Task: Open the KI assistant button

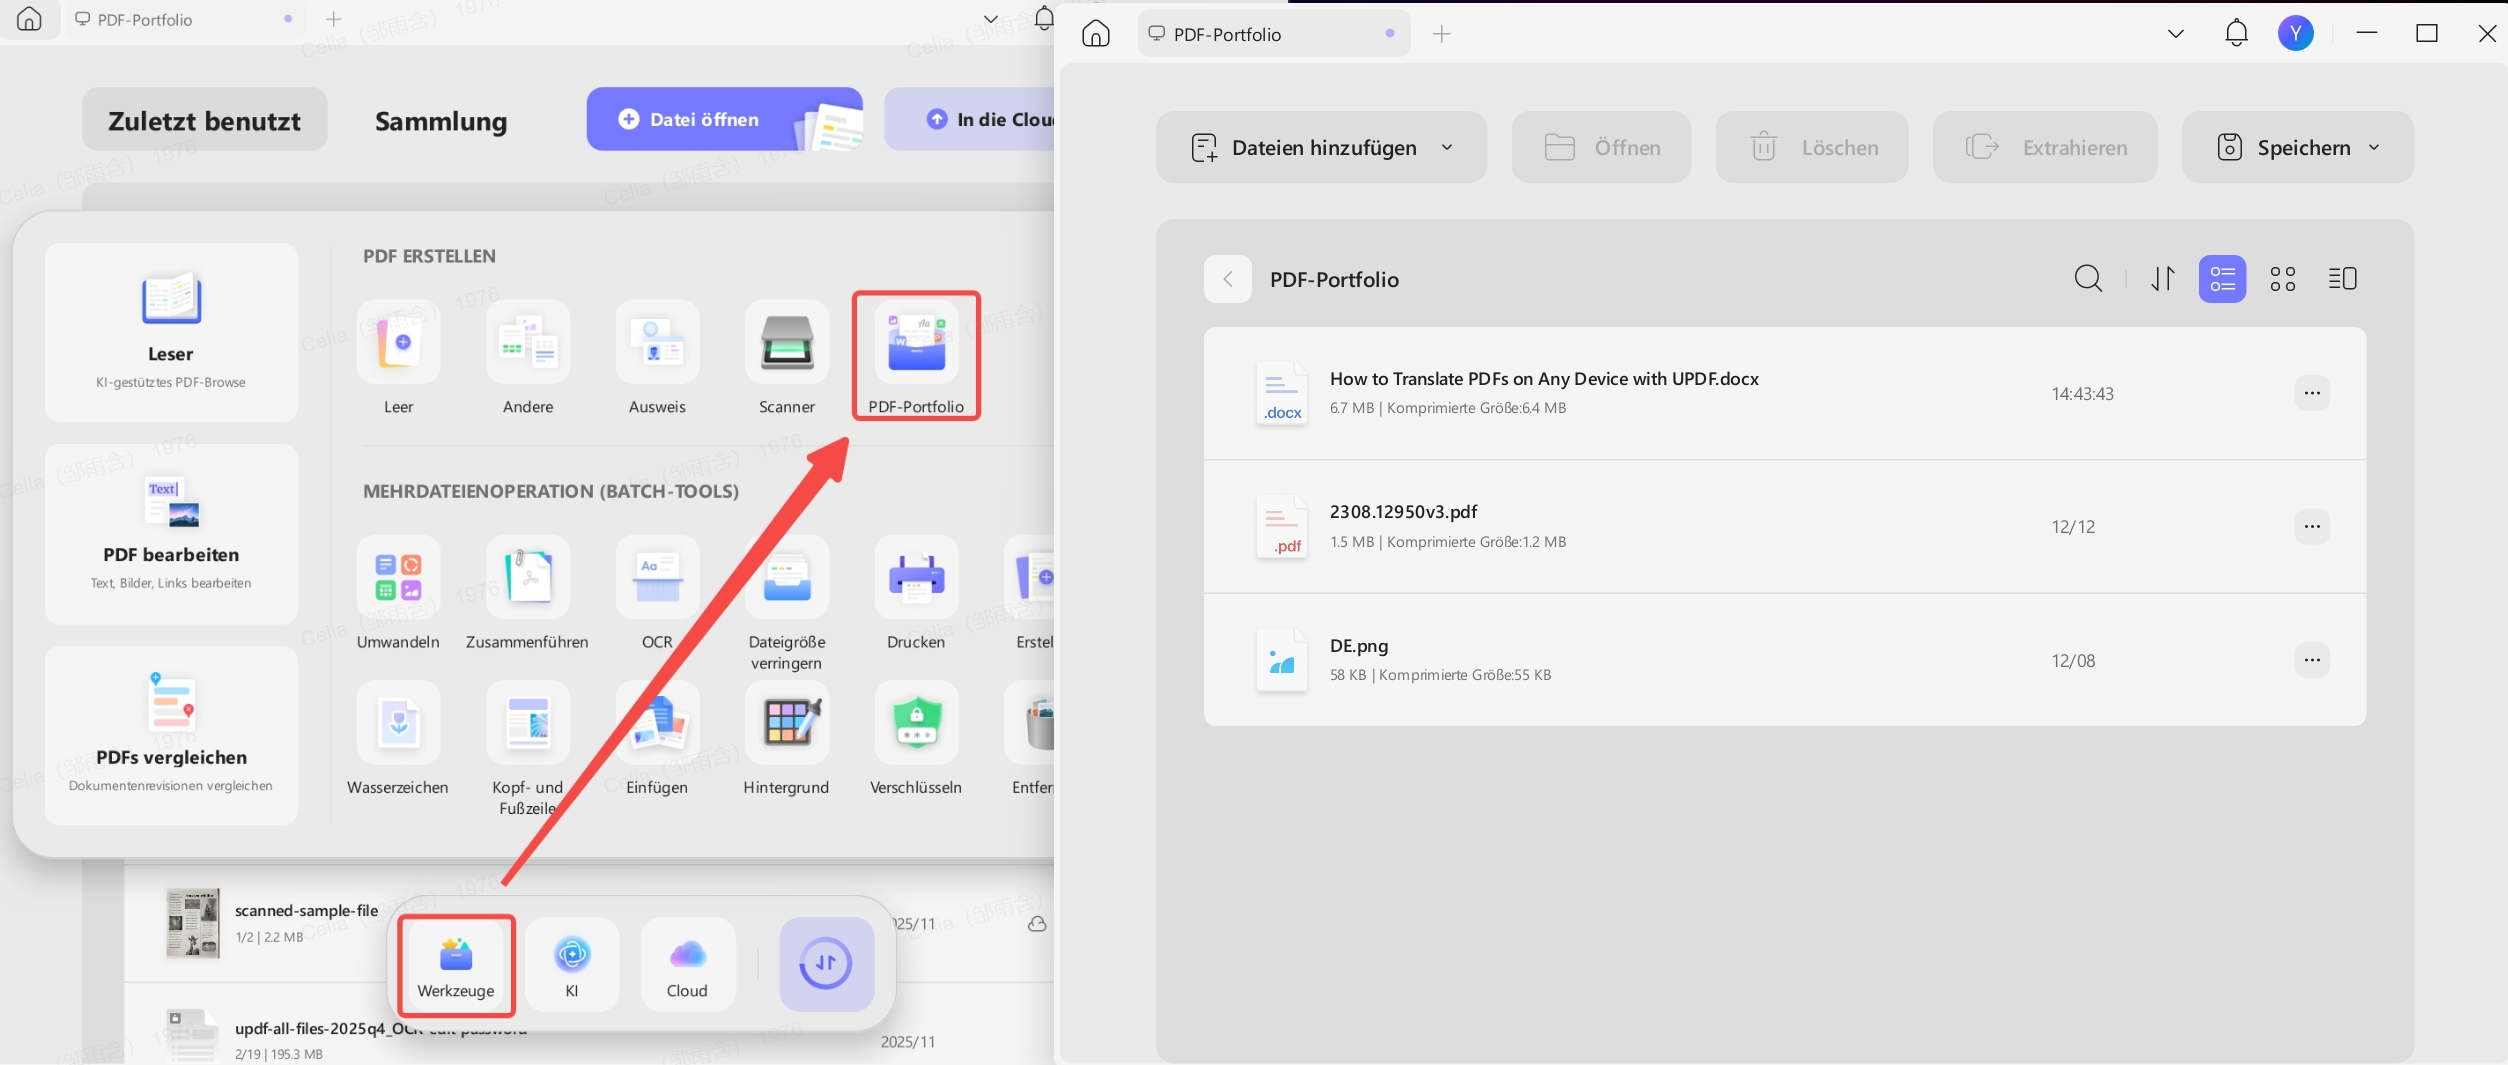Action: [572, 965]
